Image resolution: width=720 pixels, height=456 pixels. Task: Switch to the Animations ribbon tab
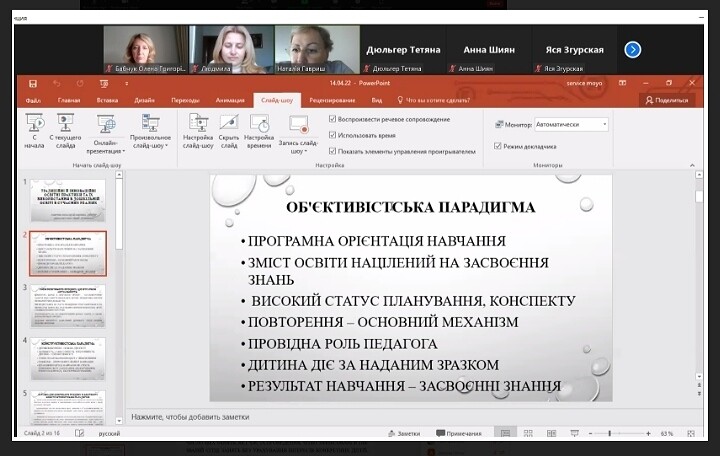pyautogui.click(x=230, y=100)
